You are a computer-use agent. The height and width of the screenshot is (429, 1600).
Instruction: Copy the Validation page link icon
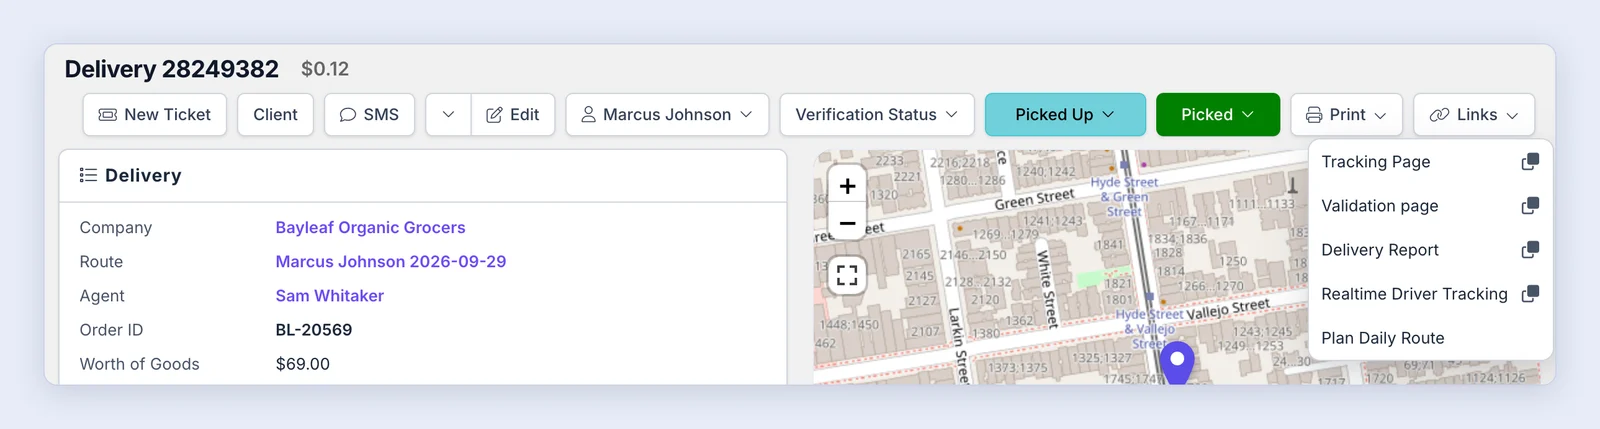click(x=1530, y=206)
